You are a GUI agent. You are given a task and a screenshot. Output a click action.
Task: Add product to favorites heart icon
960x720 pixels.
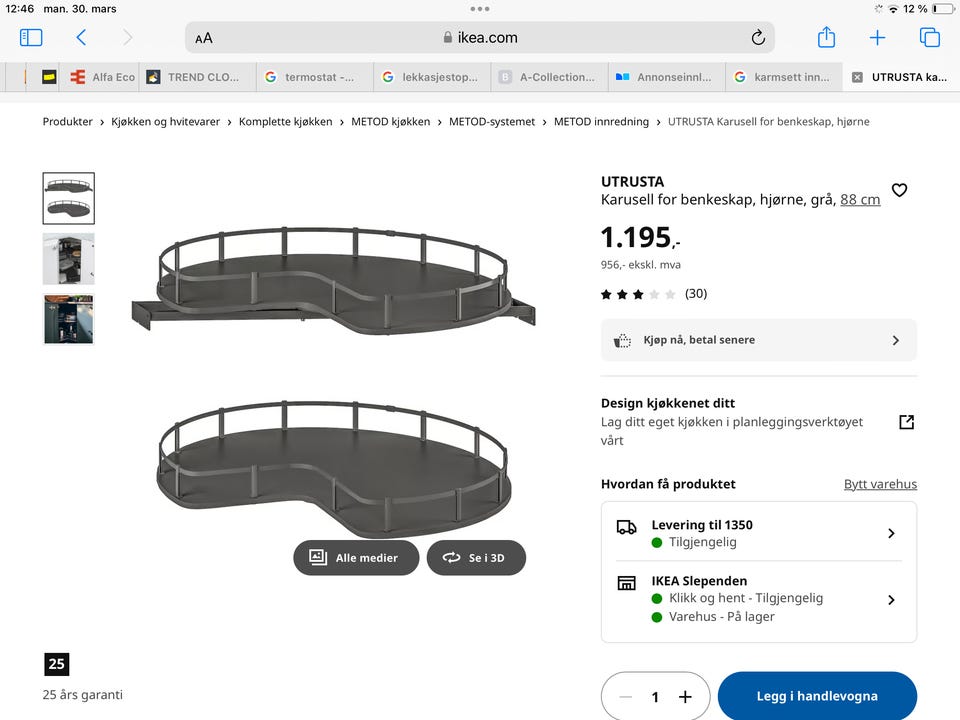point(899,190)
